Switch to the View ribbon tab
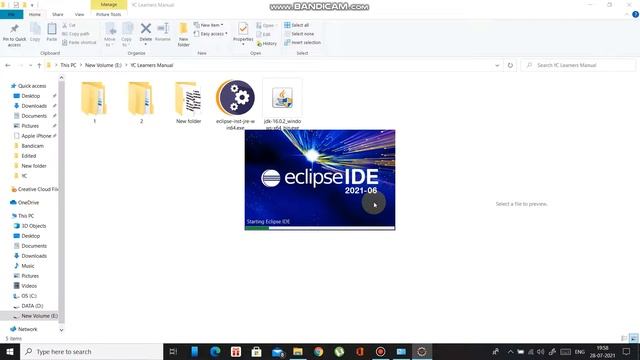The image size is (640, 360). click(x=79, y=14)
